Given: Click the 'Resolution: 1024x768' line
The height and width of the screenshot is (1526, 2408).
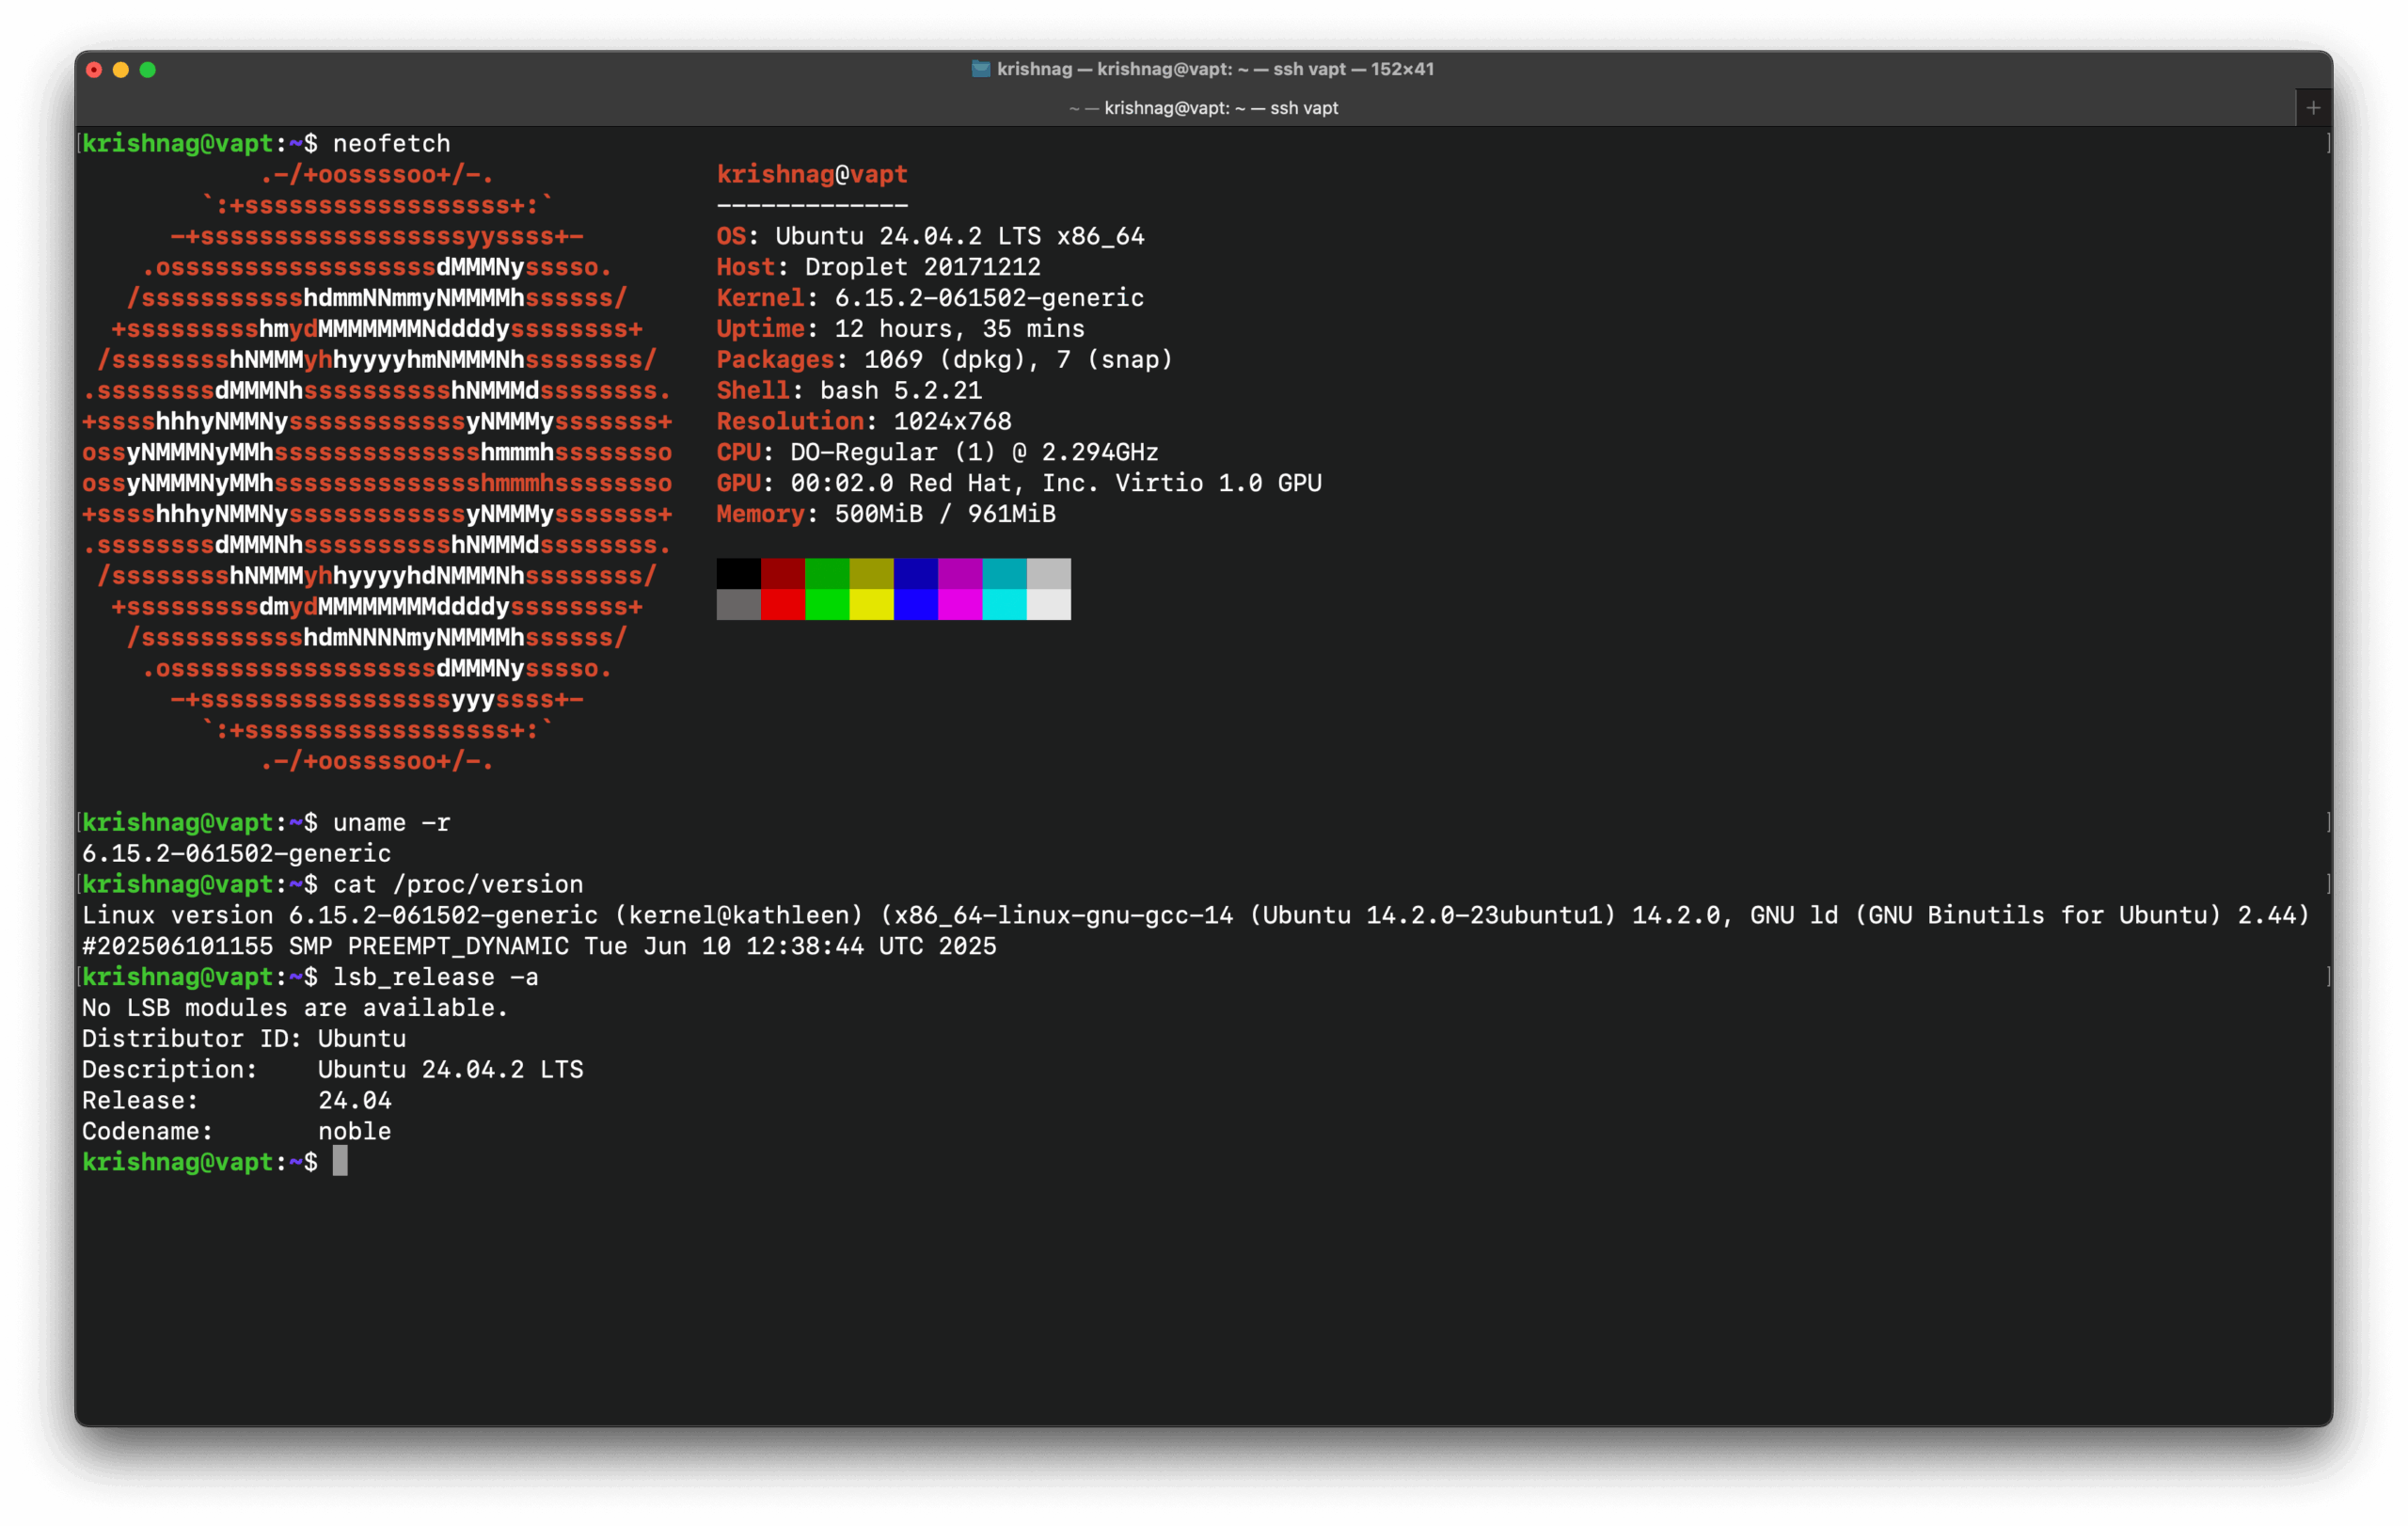Looking at the screenshot, I should click(864, 422).
